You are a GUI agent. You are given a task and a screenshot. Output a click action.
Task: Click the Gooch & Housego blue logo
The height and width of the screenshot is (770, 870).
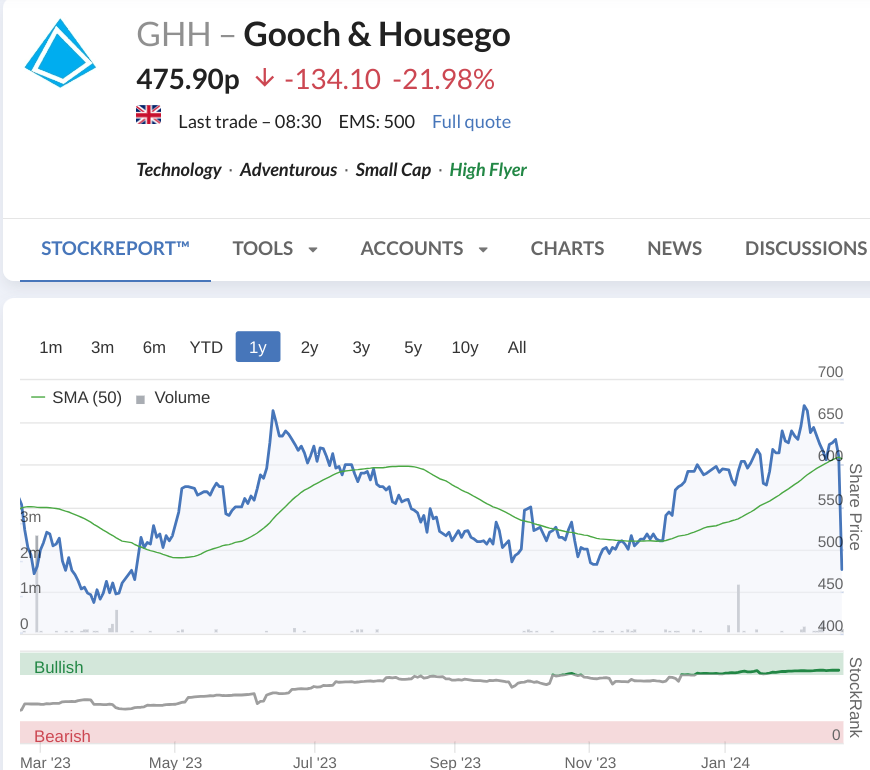click(x=60, y=53)
